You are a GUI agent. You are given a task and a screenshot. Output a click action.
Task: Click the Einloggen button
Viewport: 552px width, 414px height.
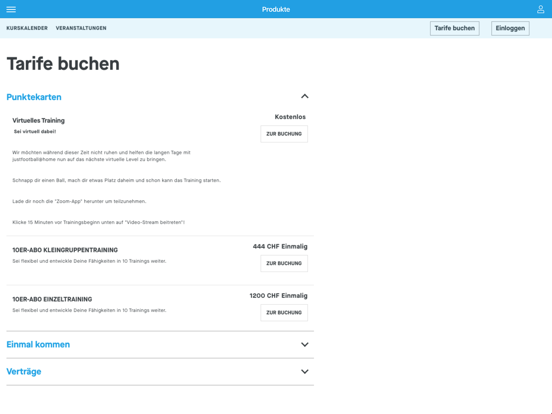coord(510,28)
